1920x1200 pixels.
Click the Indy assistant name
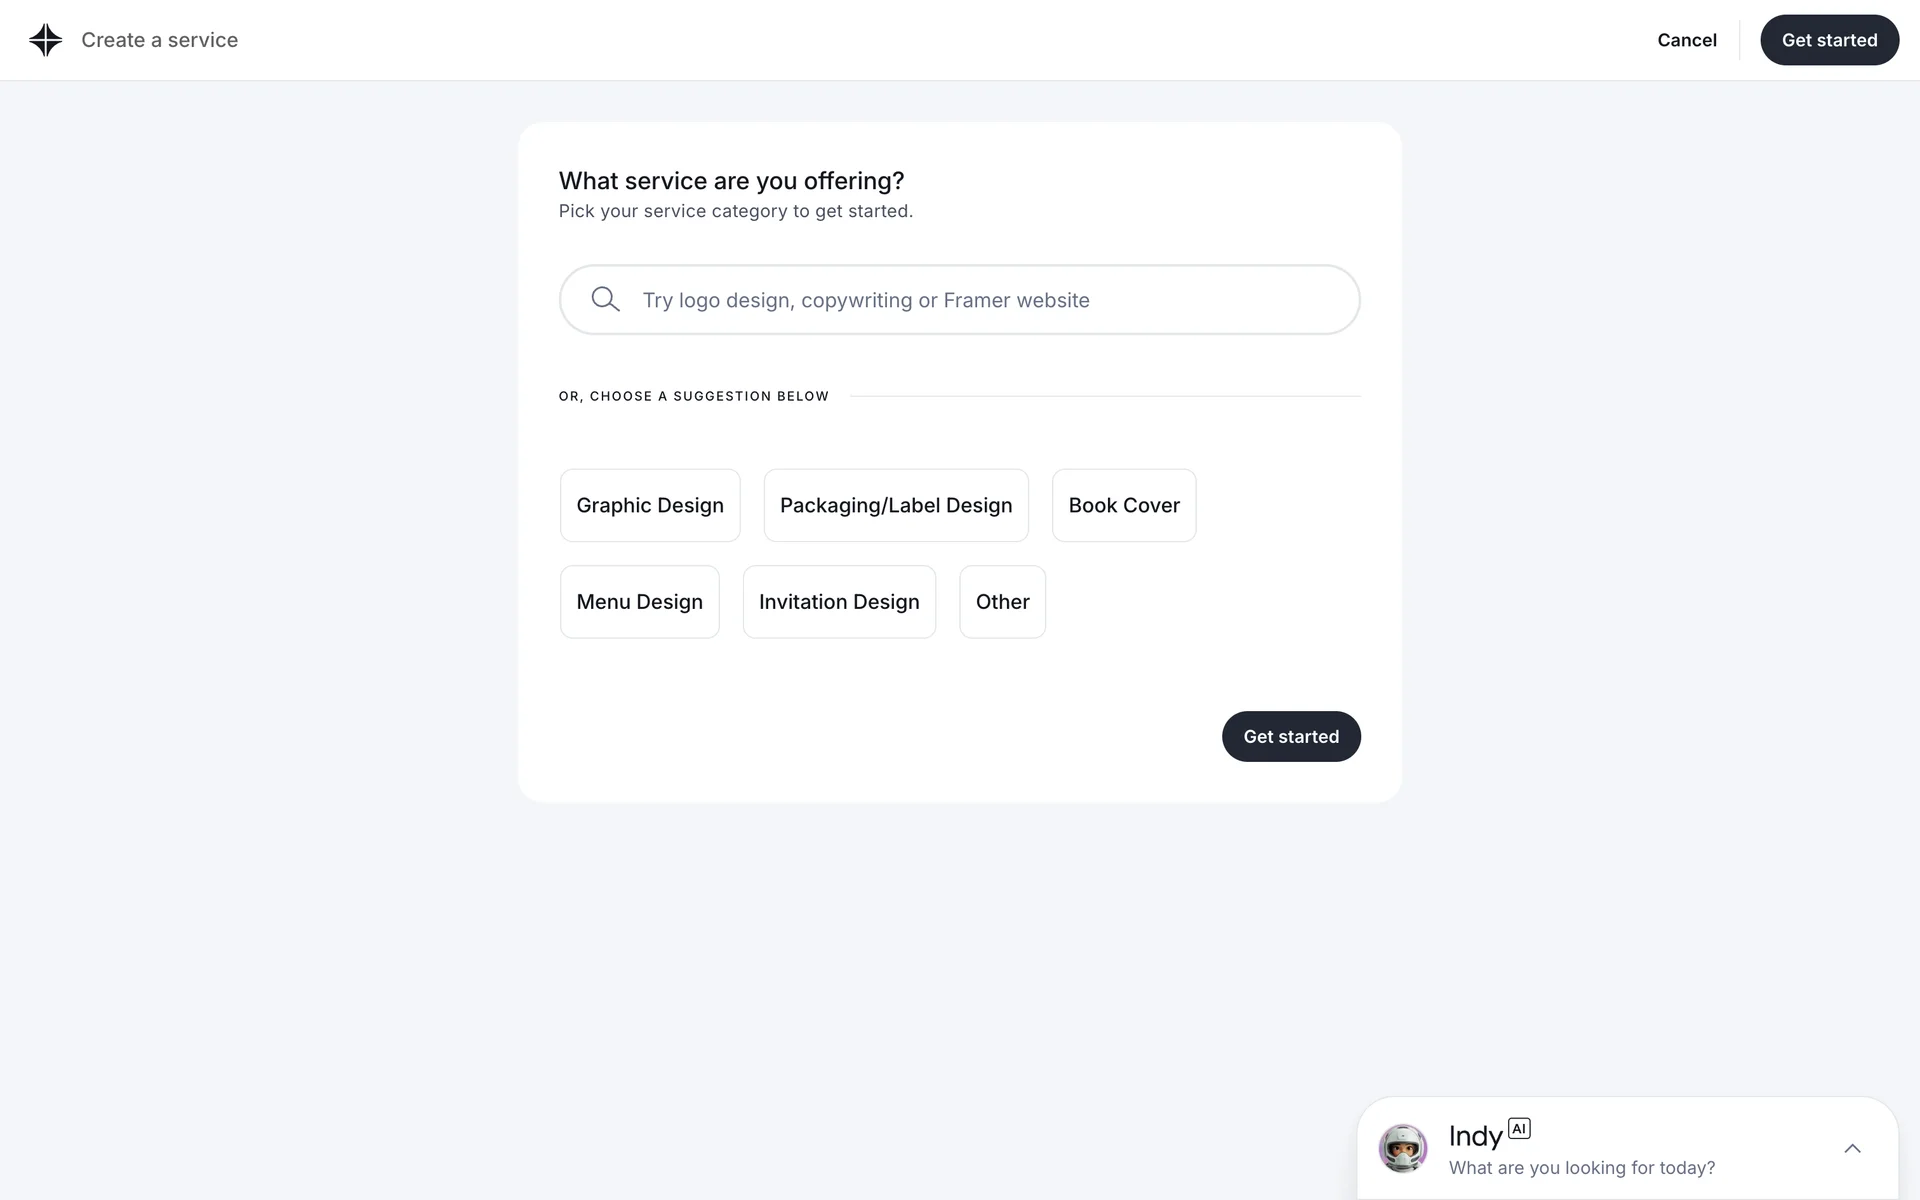pyautogui.click(x=1475, y=1136)
